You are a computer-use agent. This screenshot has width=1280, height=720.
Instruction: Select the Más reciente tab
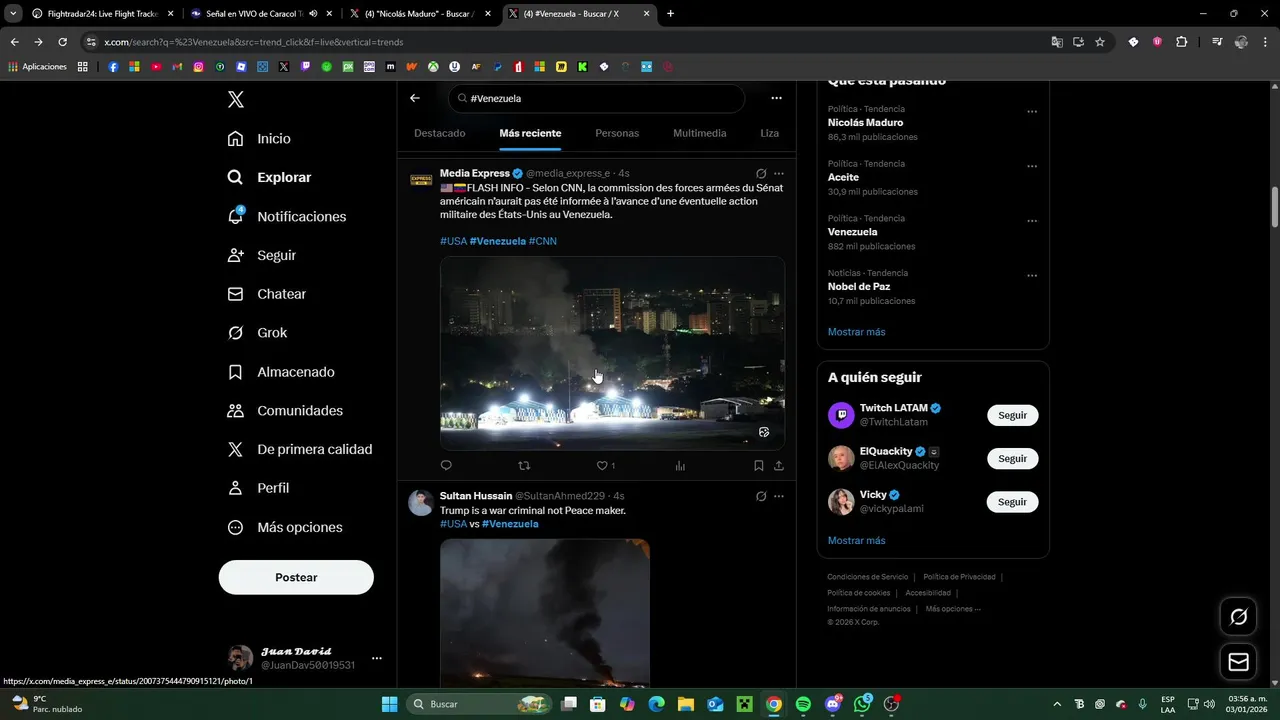(x=530, y=133)
